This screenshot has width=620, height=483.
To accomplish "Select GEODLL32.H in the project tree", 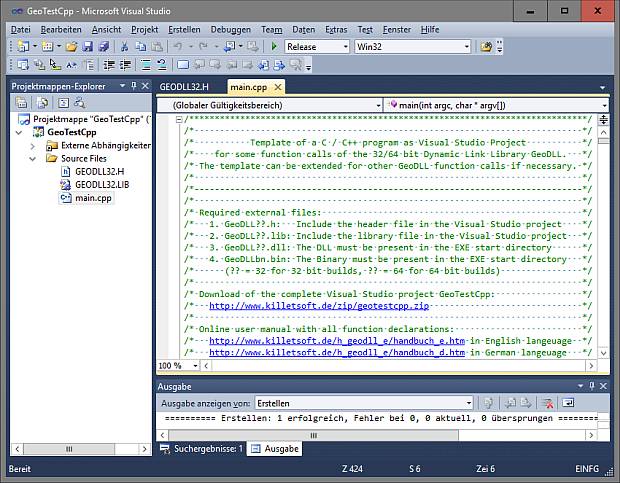I will click(x=100, y=172).
